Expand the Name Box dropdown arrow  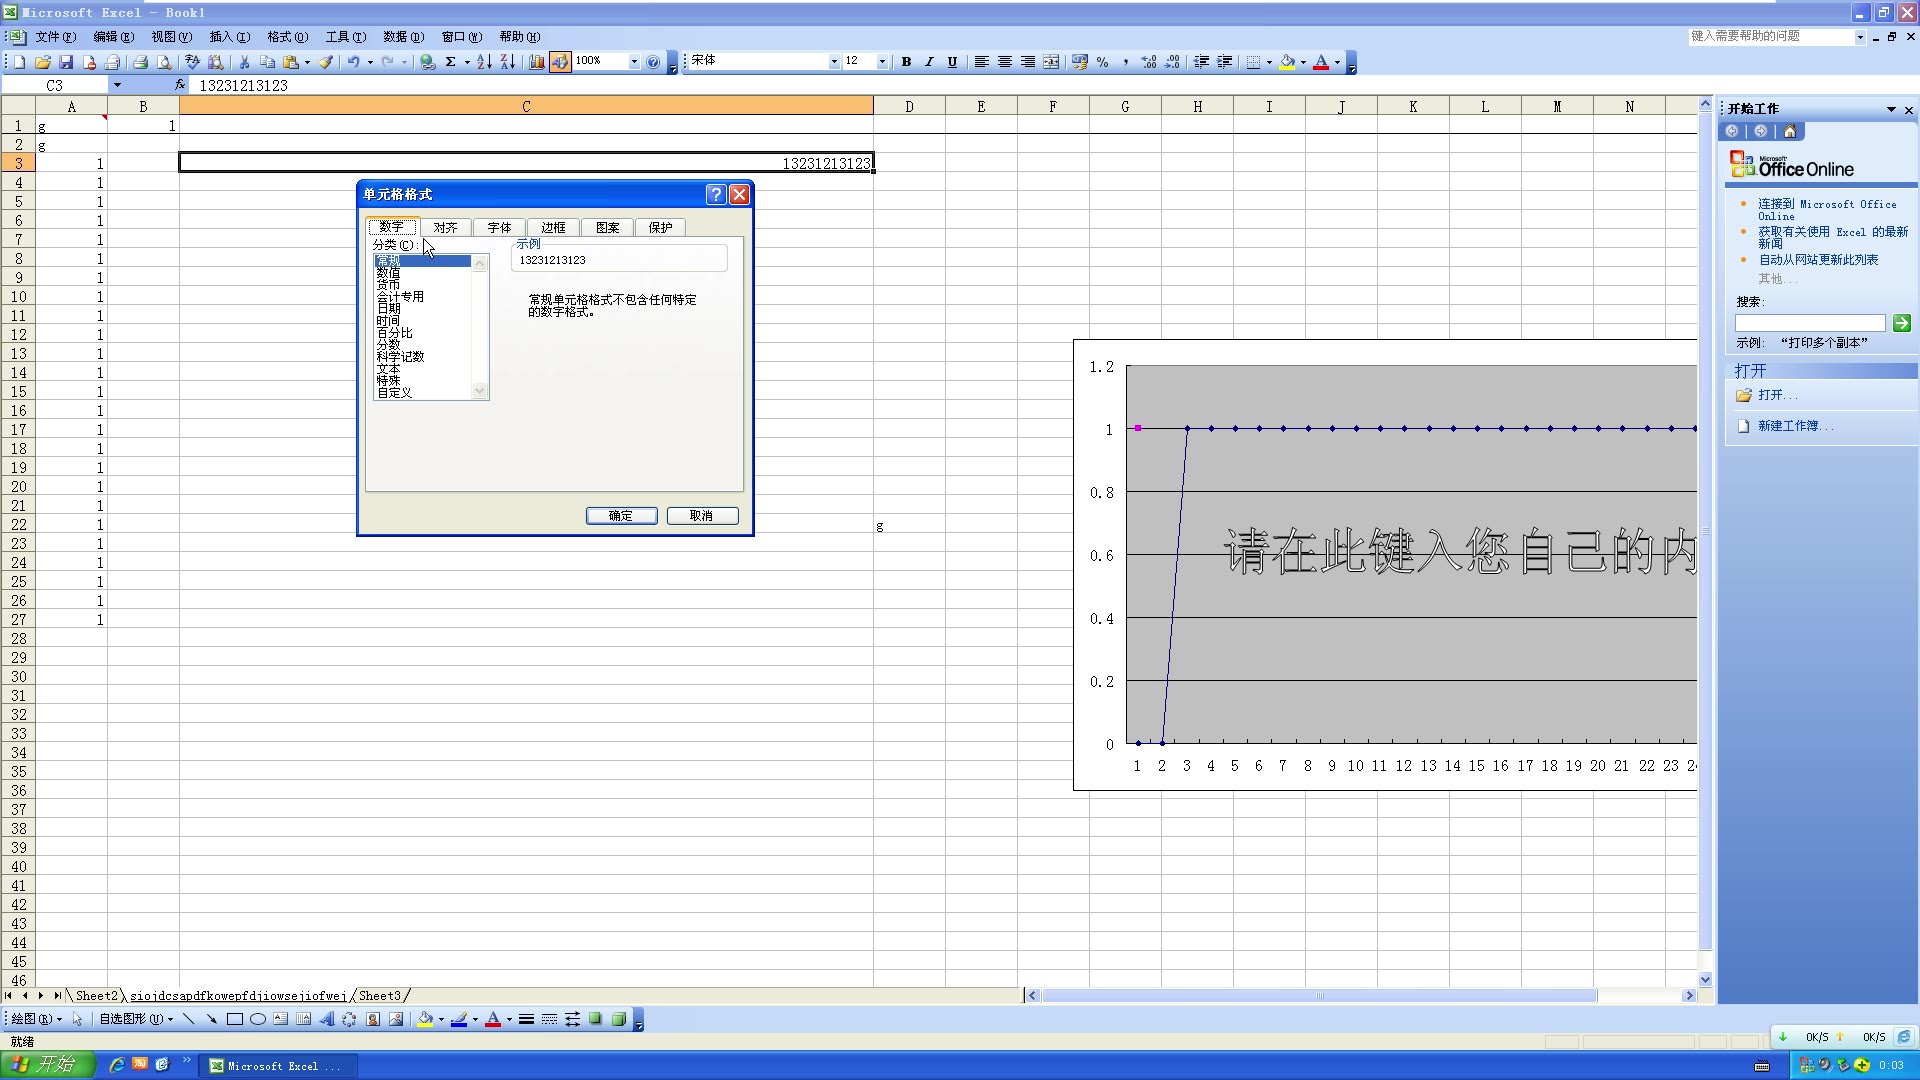point(117,85)
